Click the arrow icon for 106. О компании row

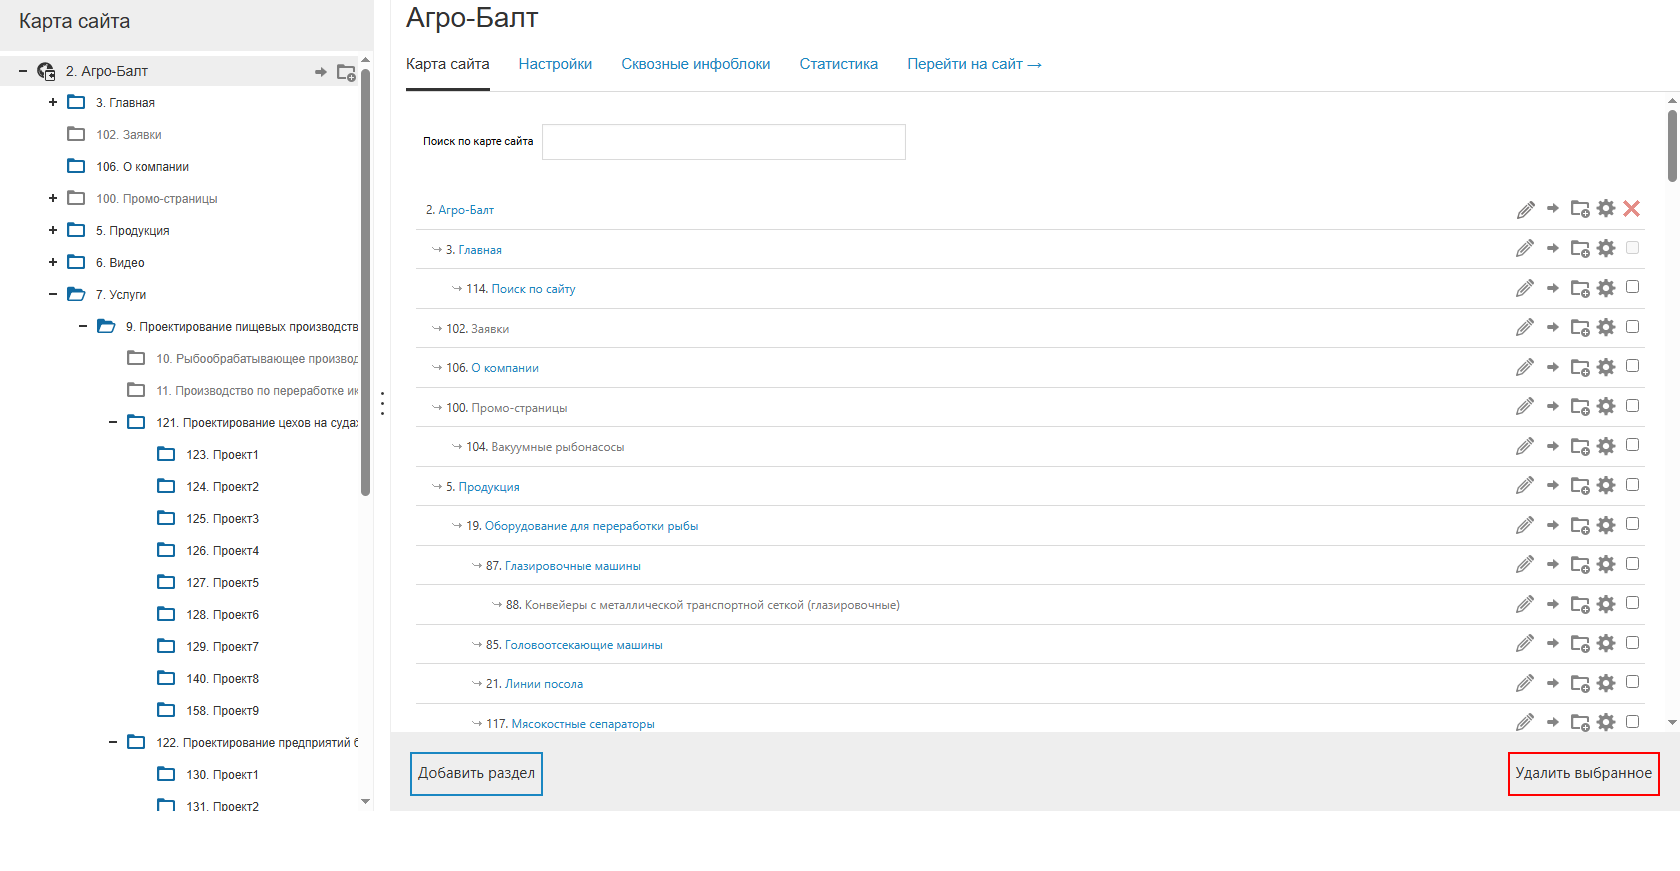[1553, 367]
